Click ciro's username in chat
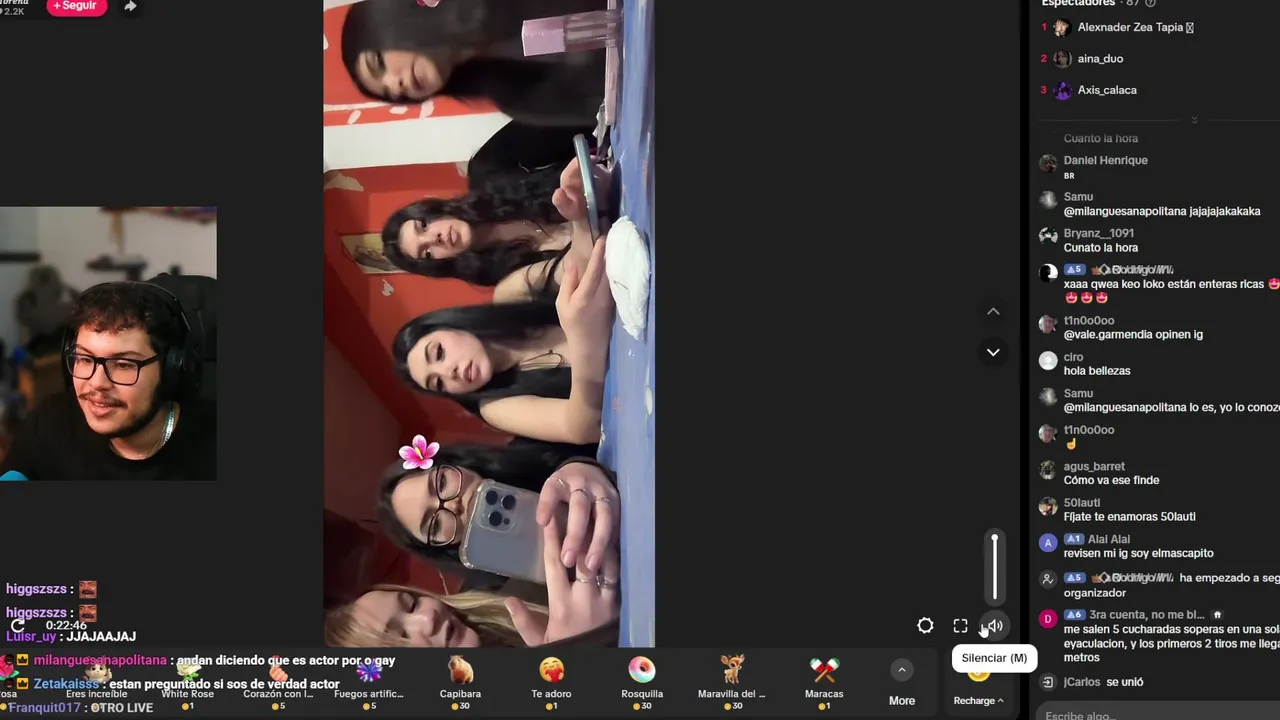1280x720 pixels. click(x=1073, y=357)
